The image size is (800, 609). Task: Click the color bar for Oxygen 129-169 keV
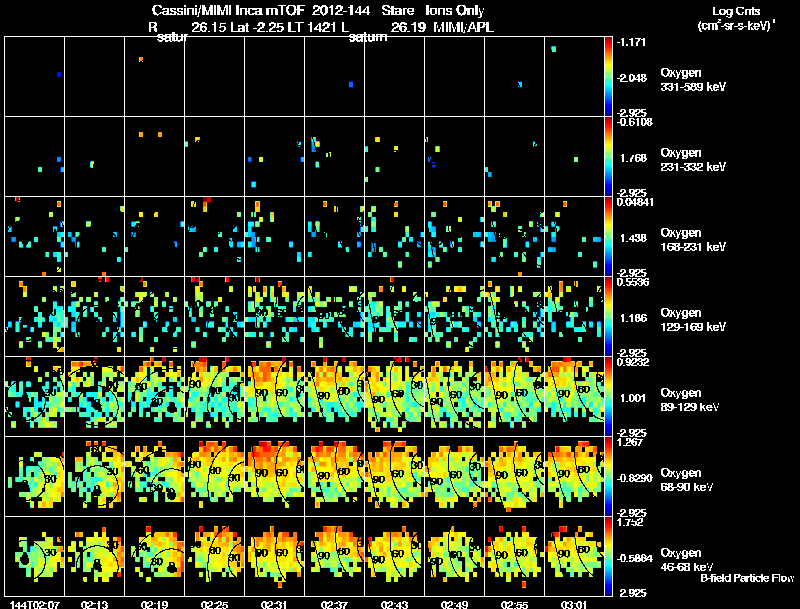point(608,316)
